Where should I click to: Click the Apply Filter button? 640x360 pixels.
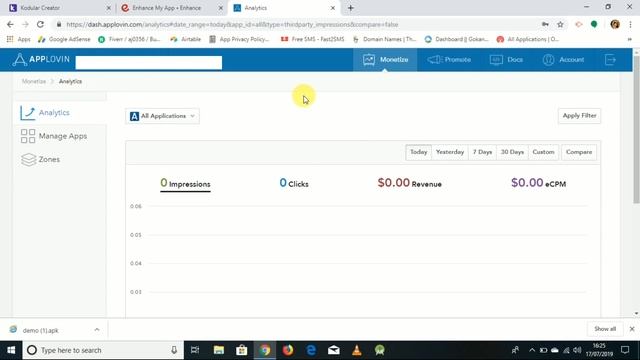click(579, 116)
